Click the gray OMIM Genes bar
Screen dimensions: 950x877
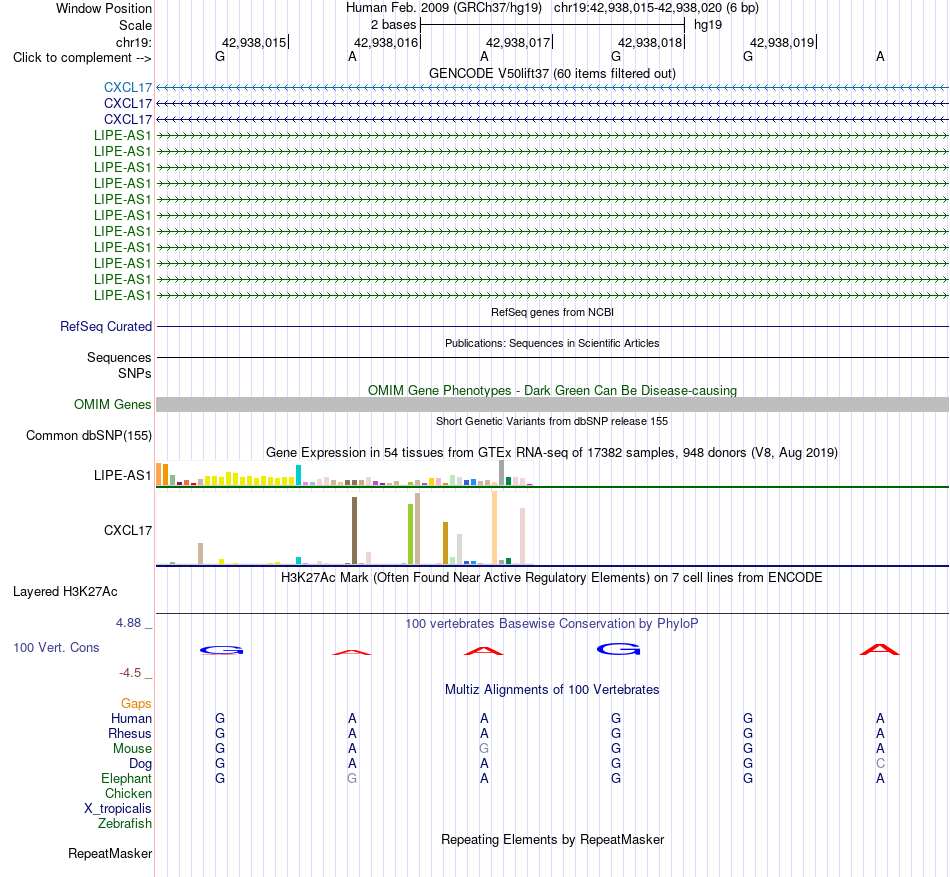point(552,405)
